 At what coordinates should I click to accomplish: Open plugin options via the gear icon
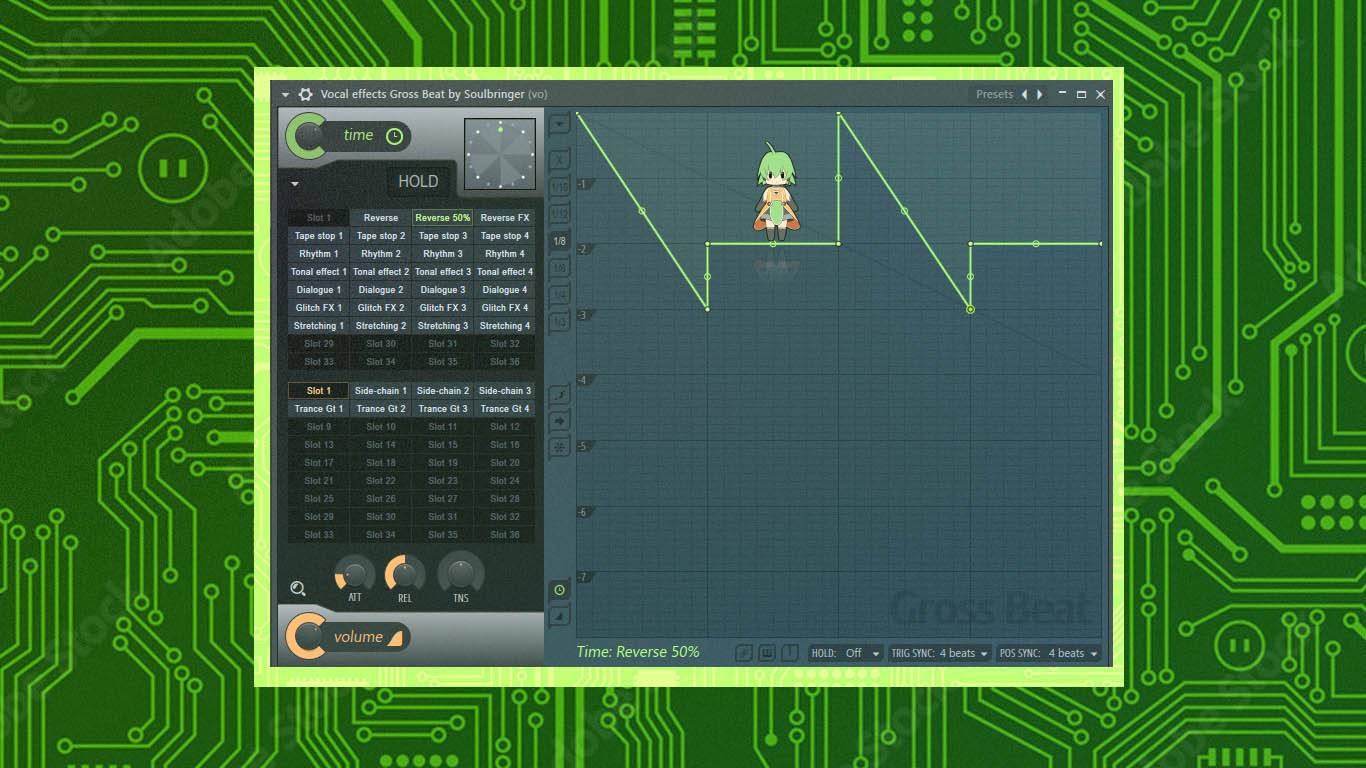(x=306, y=94)
